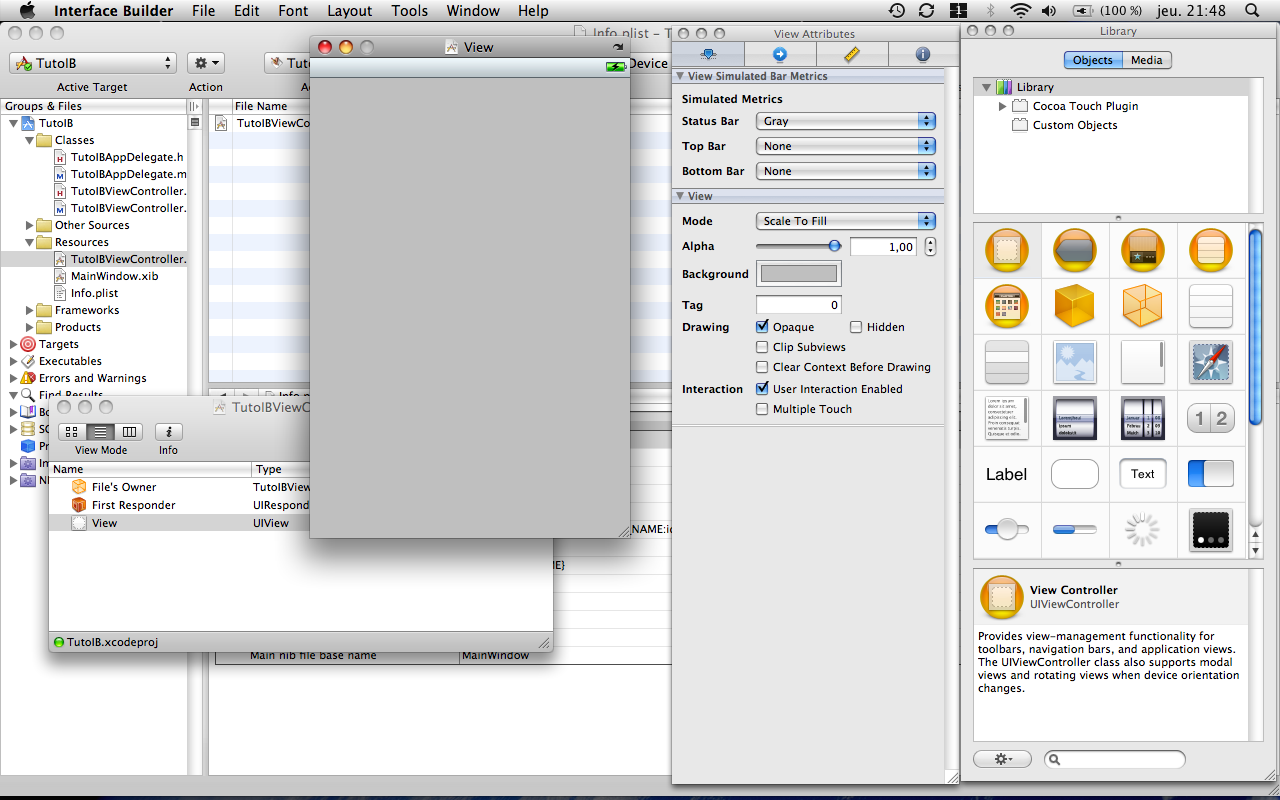The image size is (1280, 800).
Task: Select the Image View library item
Action: tap(1075, 362)
